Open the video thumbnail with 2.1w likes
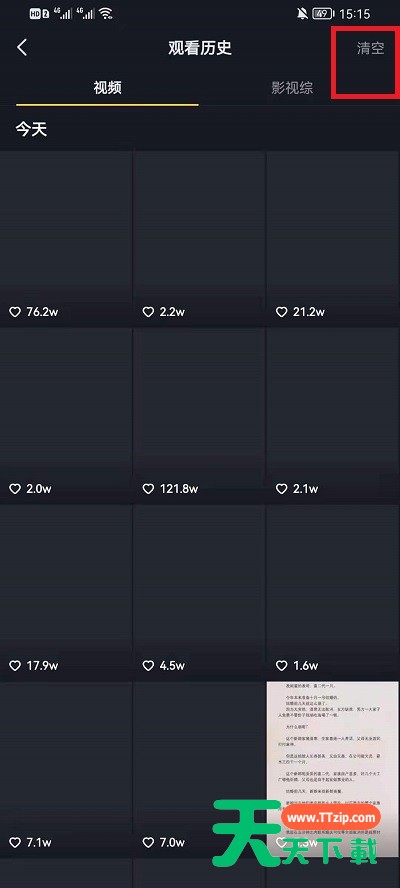Image resolution: width=400 pixels, height=888 pixels. tap(333, 415)
